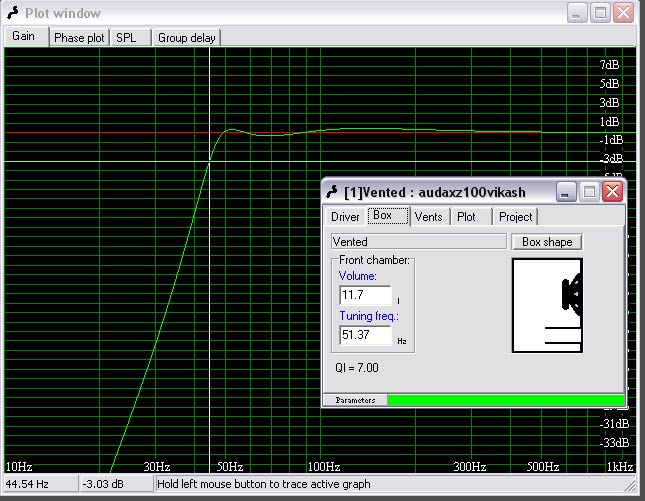Show the Group delay tab
The image size is (645, 501).
point(187,38)
